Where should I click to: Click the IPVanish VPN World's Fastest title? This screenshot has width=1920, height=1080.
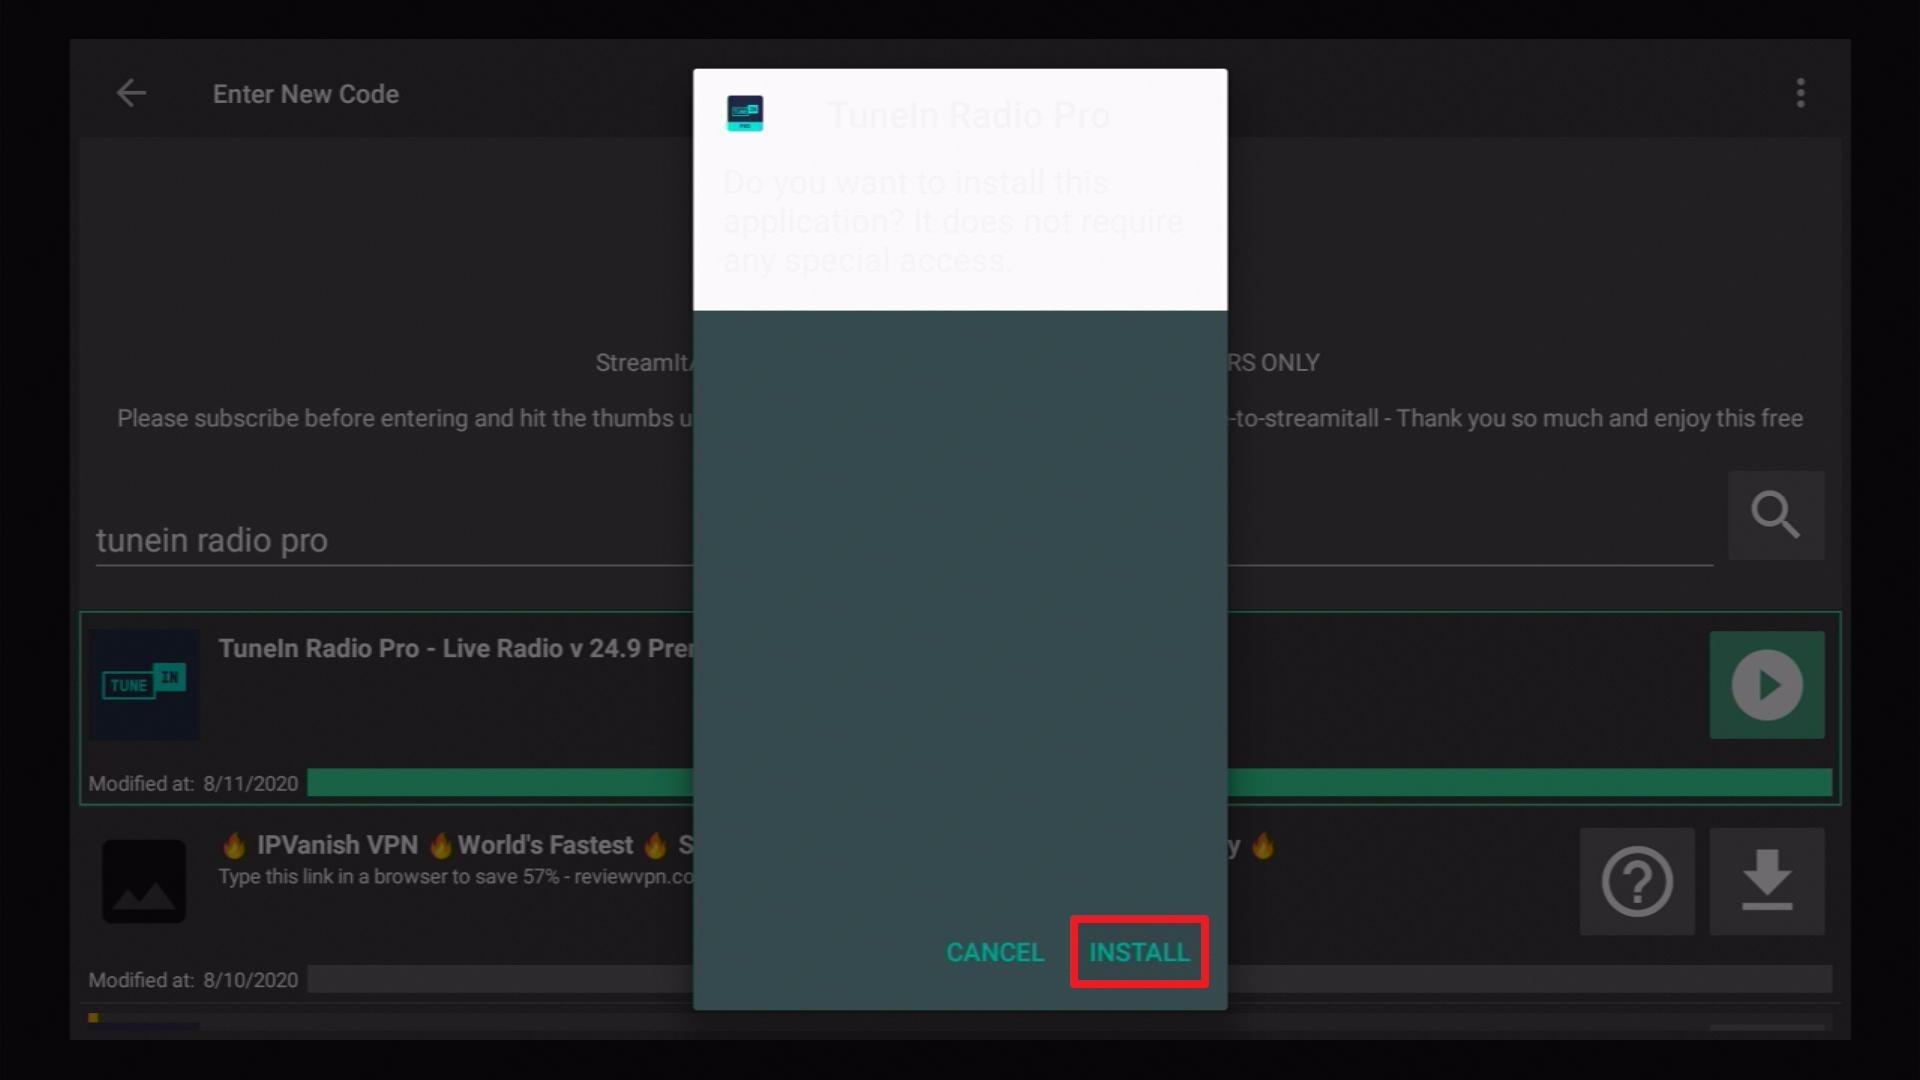tap(457, 845)
